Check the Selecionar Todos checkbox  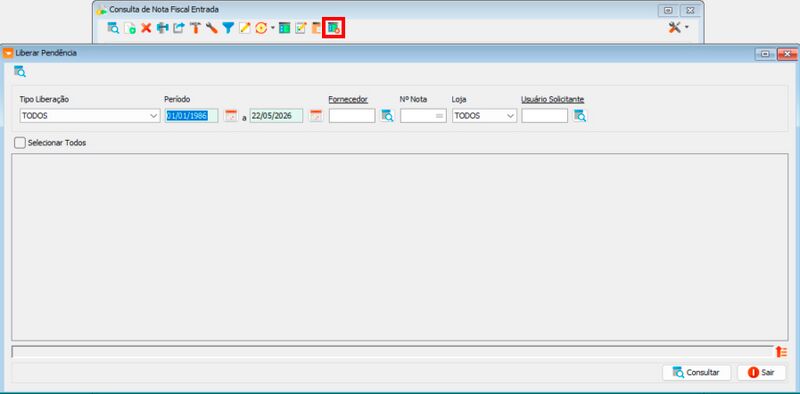click(20, 143)
